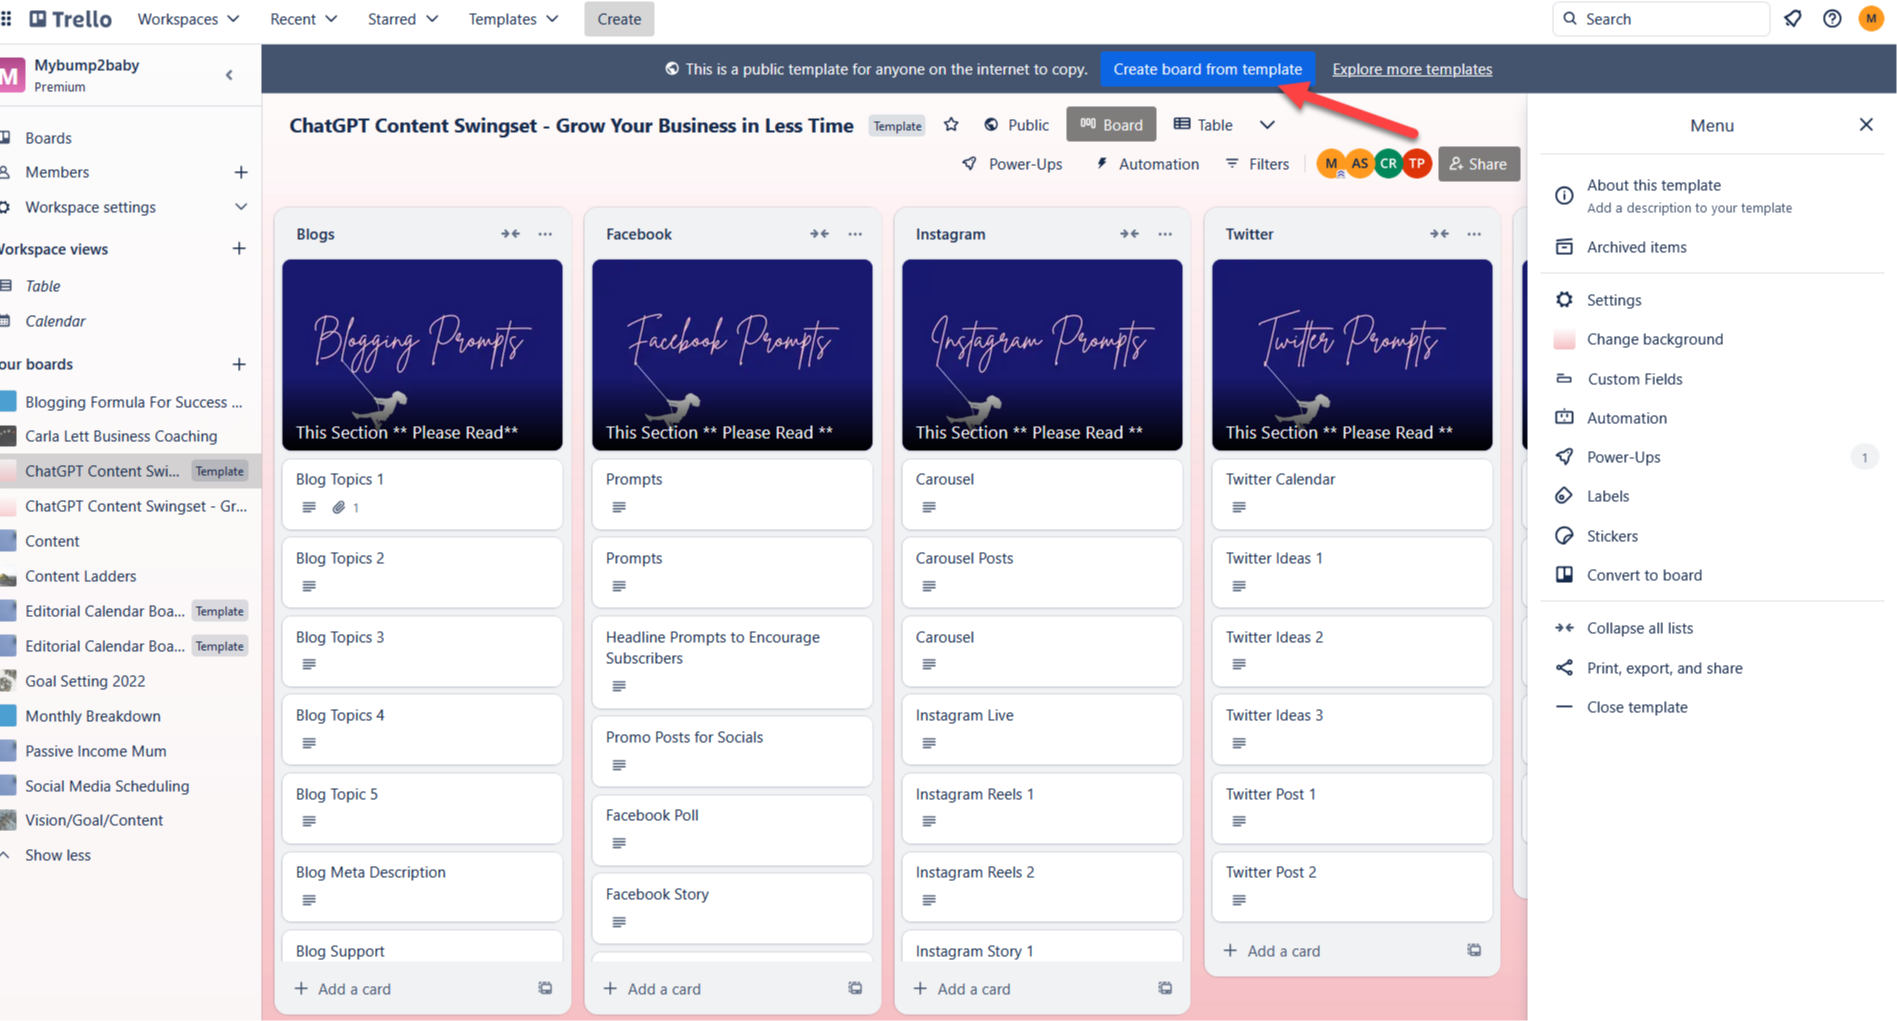Viewport: 1897px width, 1021px height.
Task: Create card from template in Facebook list
Action: [855, 988]
